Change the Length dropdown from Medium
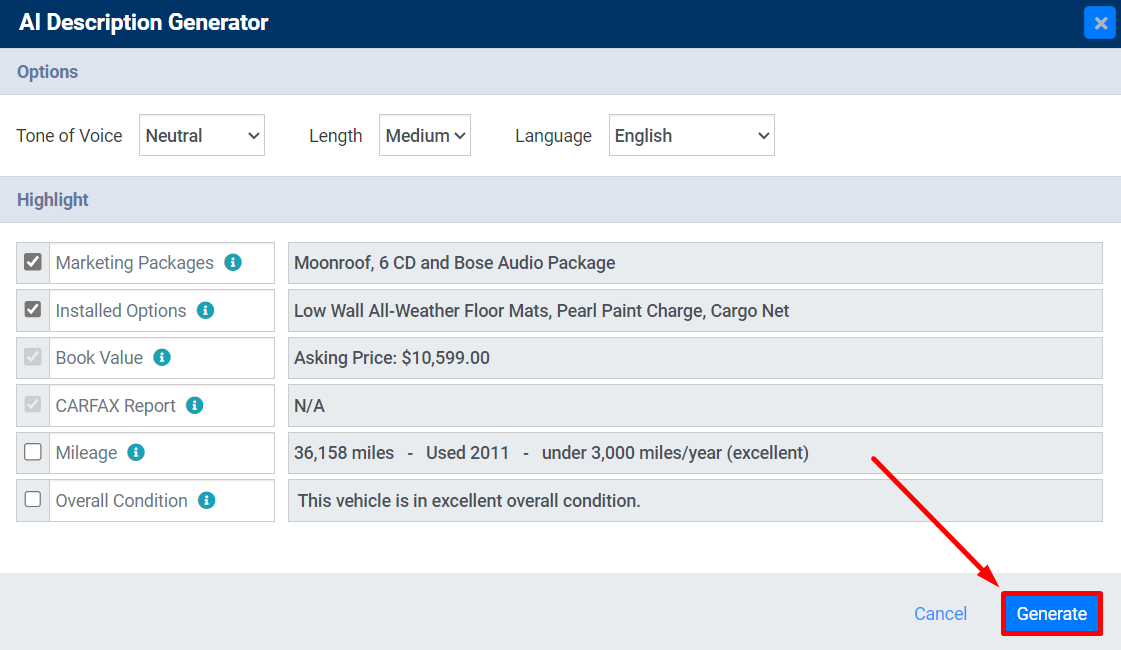 tap(424, 135)
